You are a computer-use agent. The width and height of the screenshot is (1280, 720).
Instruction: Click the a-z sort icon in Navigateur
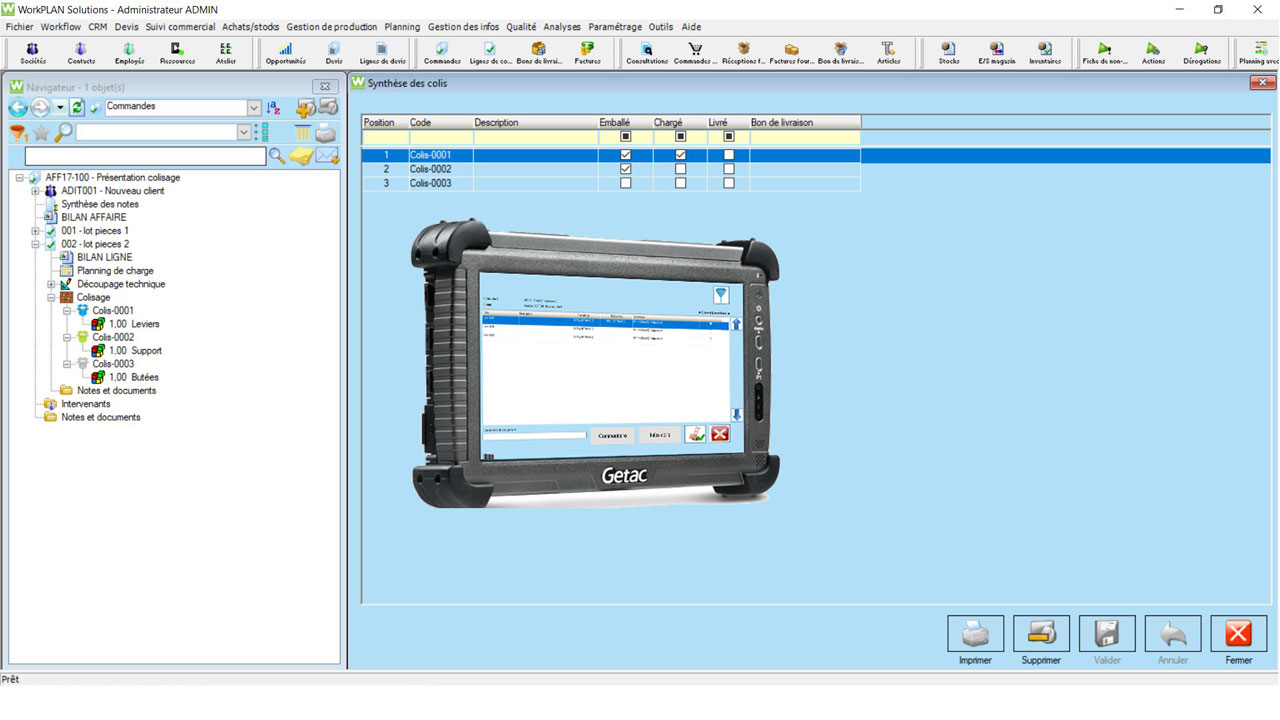pyautogui.click(x=273, y=108)
